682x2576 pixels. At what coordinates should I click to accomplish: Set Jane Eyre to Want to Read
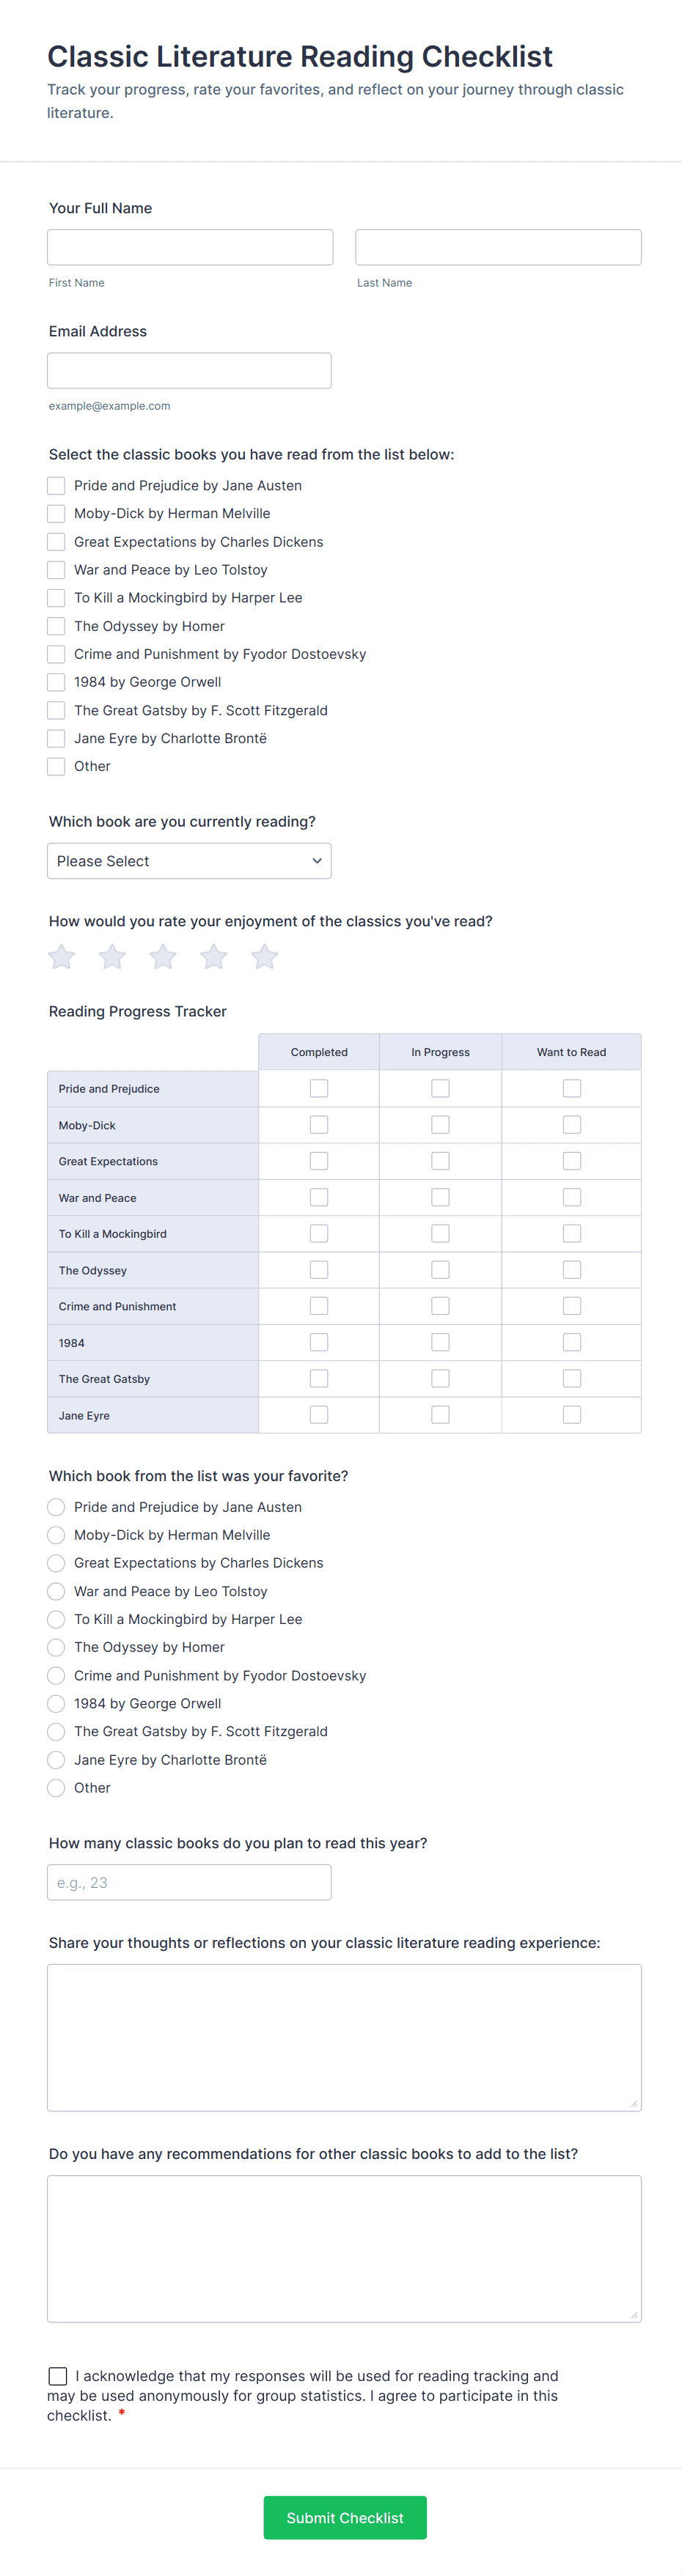pyautogui.click(x=572, y=1415)
